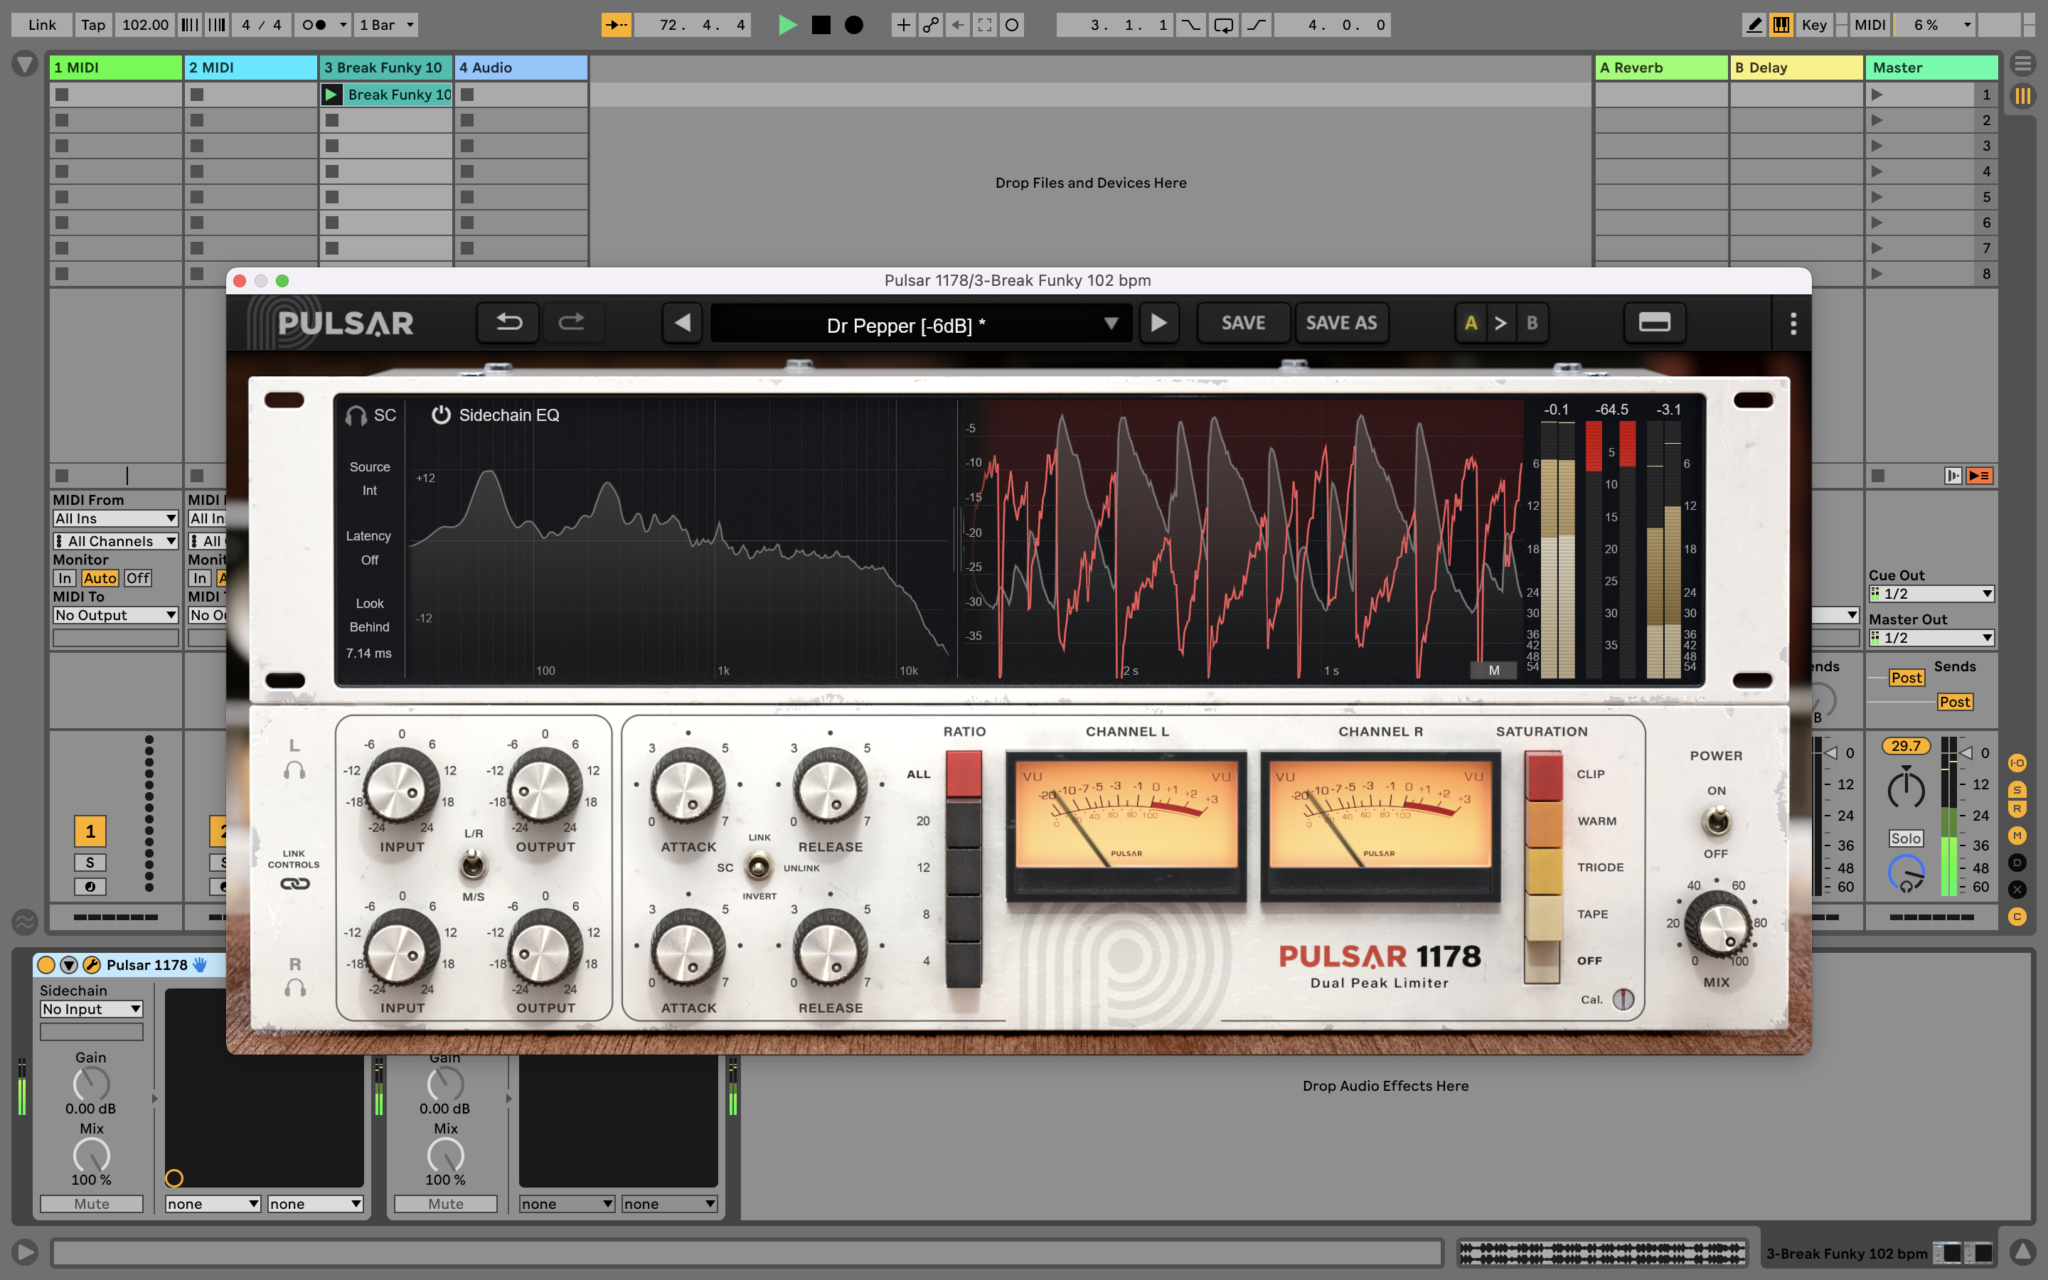Select the draw mode pencil icon
The height and width of the screenshot is (1280, 2048).
coord(1753,24)
